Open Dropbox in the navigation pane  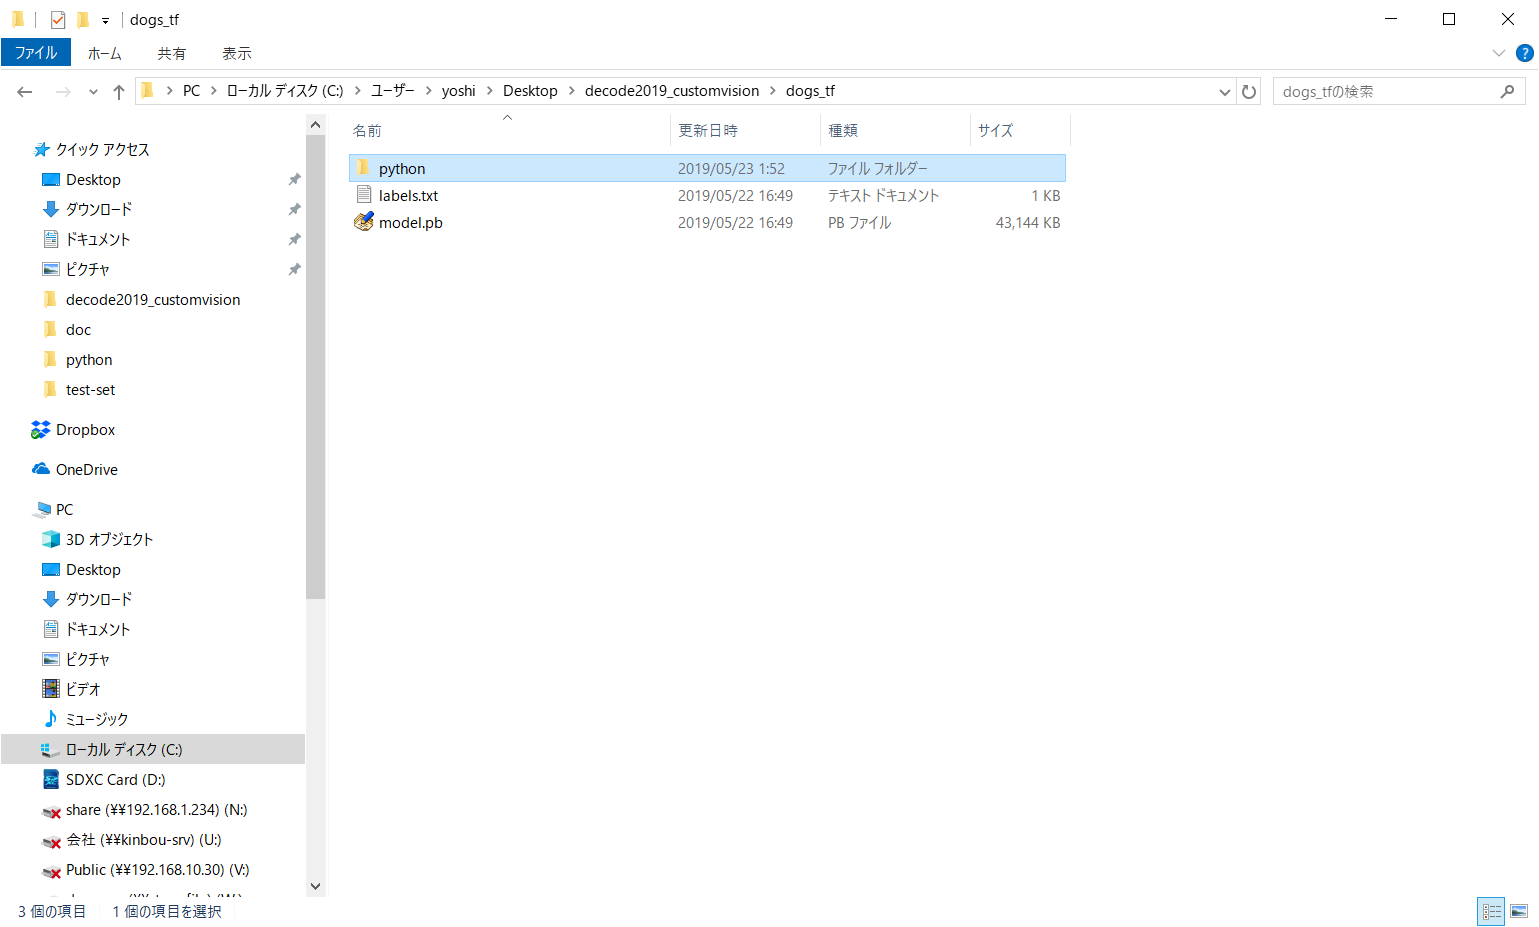(85, 430)
